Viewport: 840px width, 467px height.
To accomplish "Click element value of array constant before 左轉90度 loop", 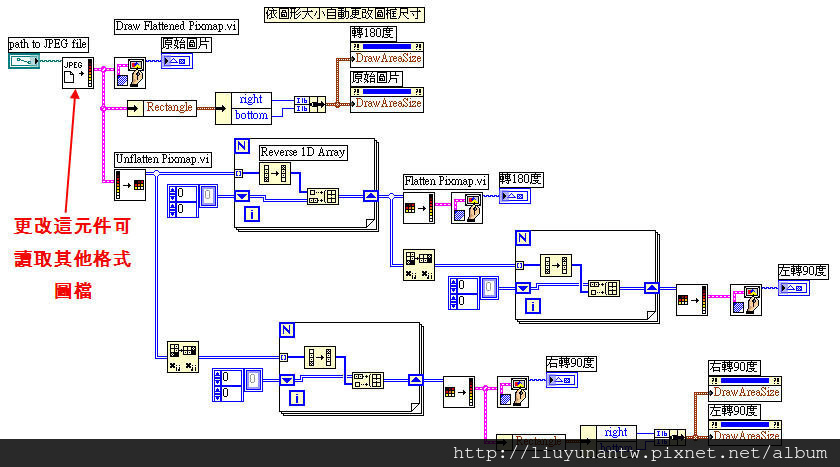I will 489,288.
